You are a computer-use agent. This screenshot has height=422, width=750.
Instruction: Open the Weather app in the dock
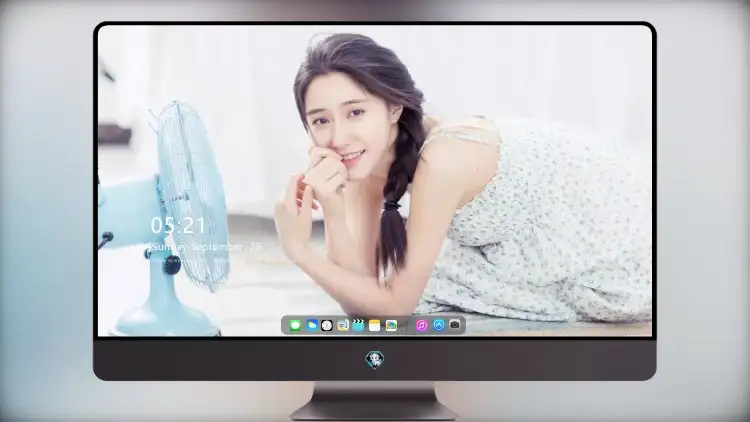[x=312, y=325]
